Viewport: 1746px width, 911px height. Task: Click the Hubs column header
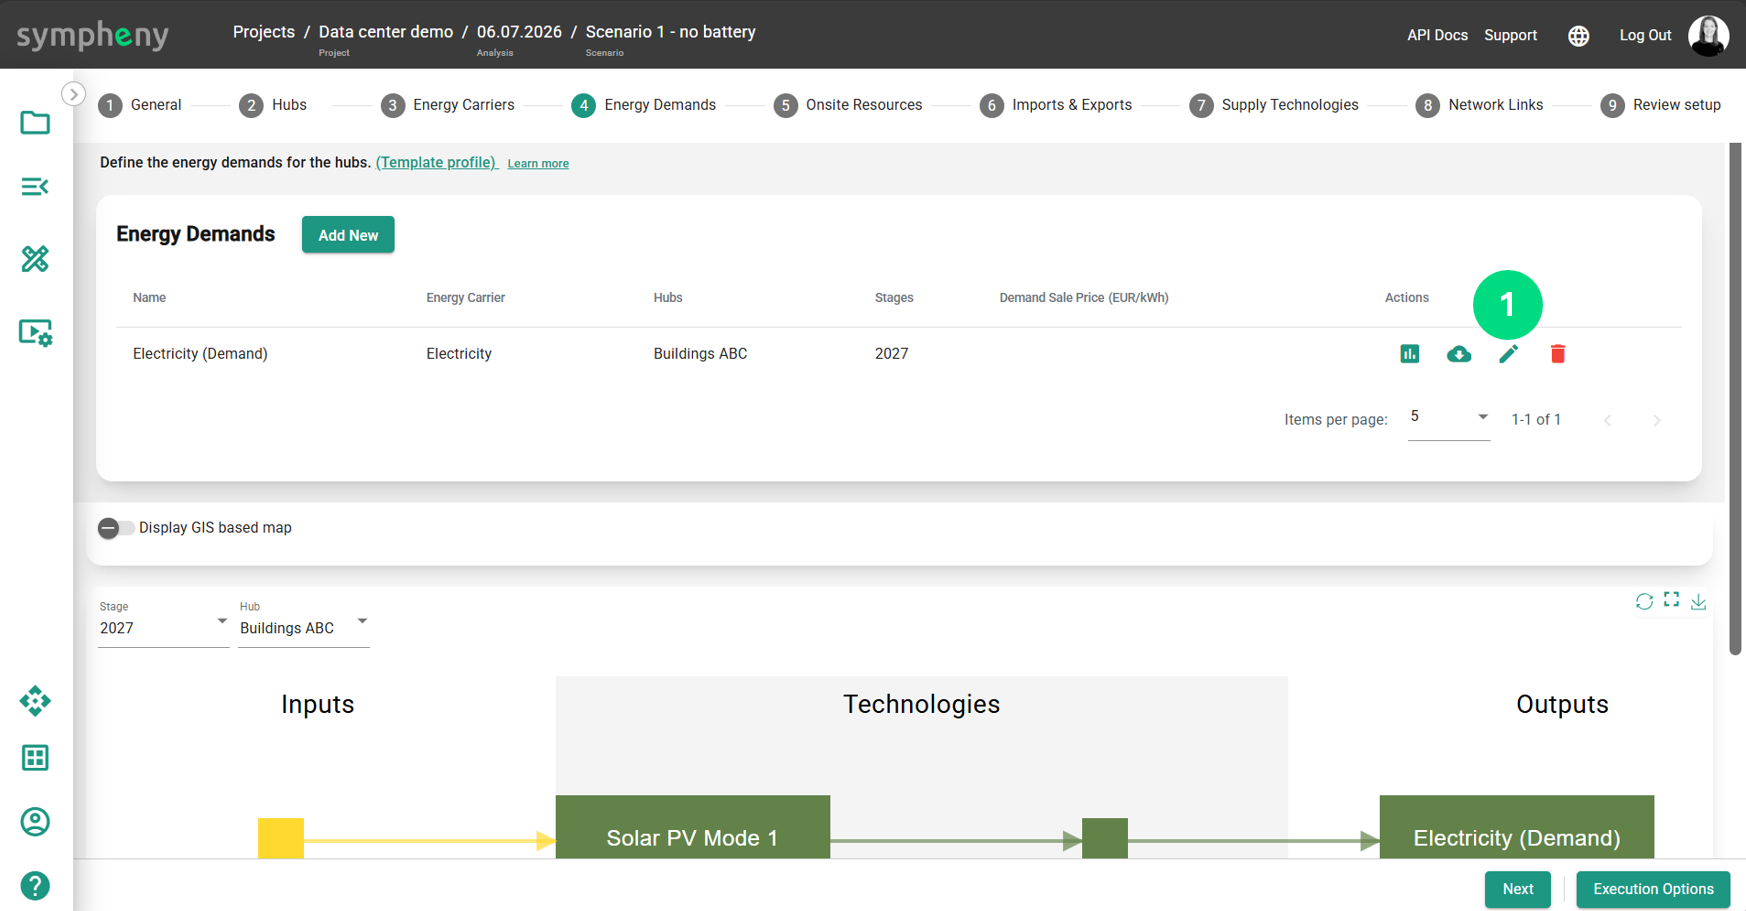[x=668, y=298]
